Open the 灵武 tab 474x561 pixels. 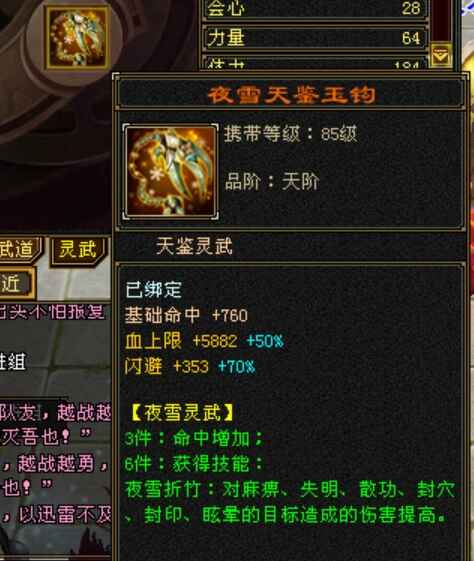[78, 250]
